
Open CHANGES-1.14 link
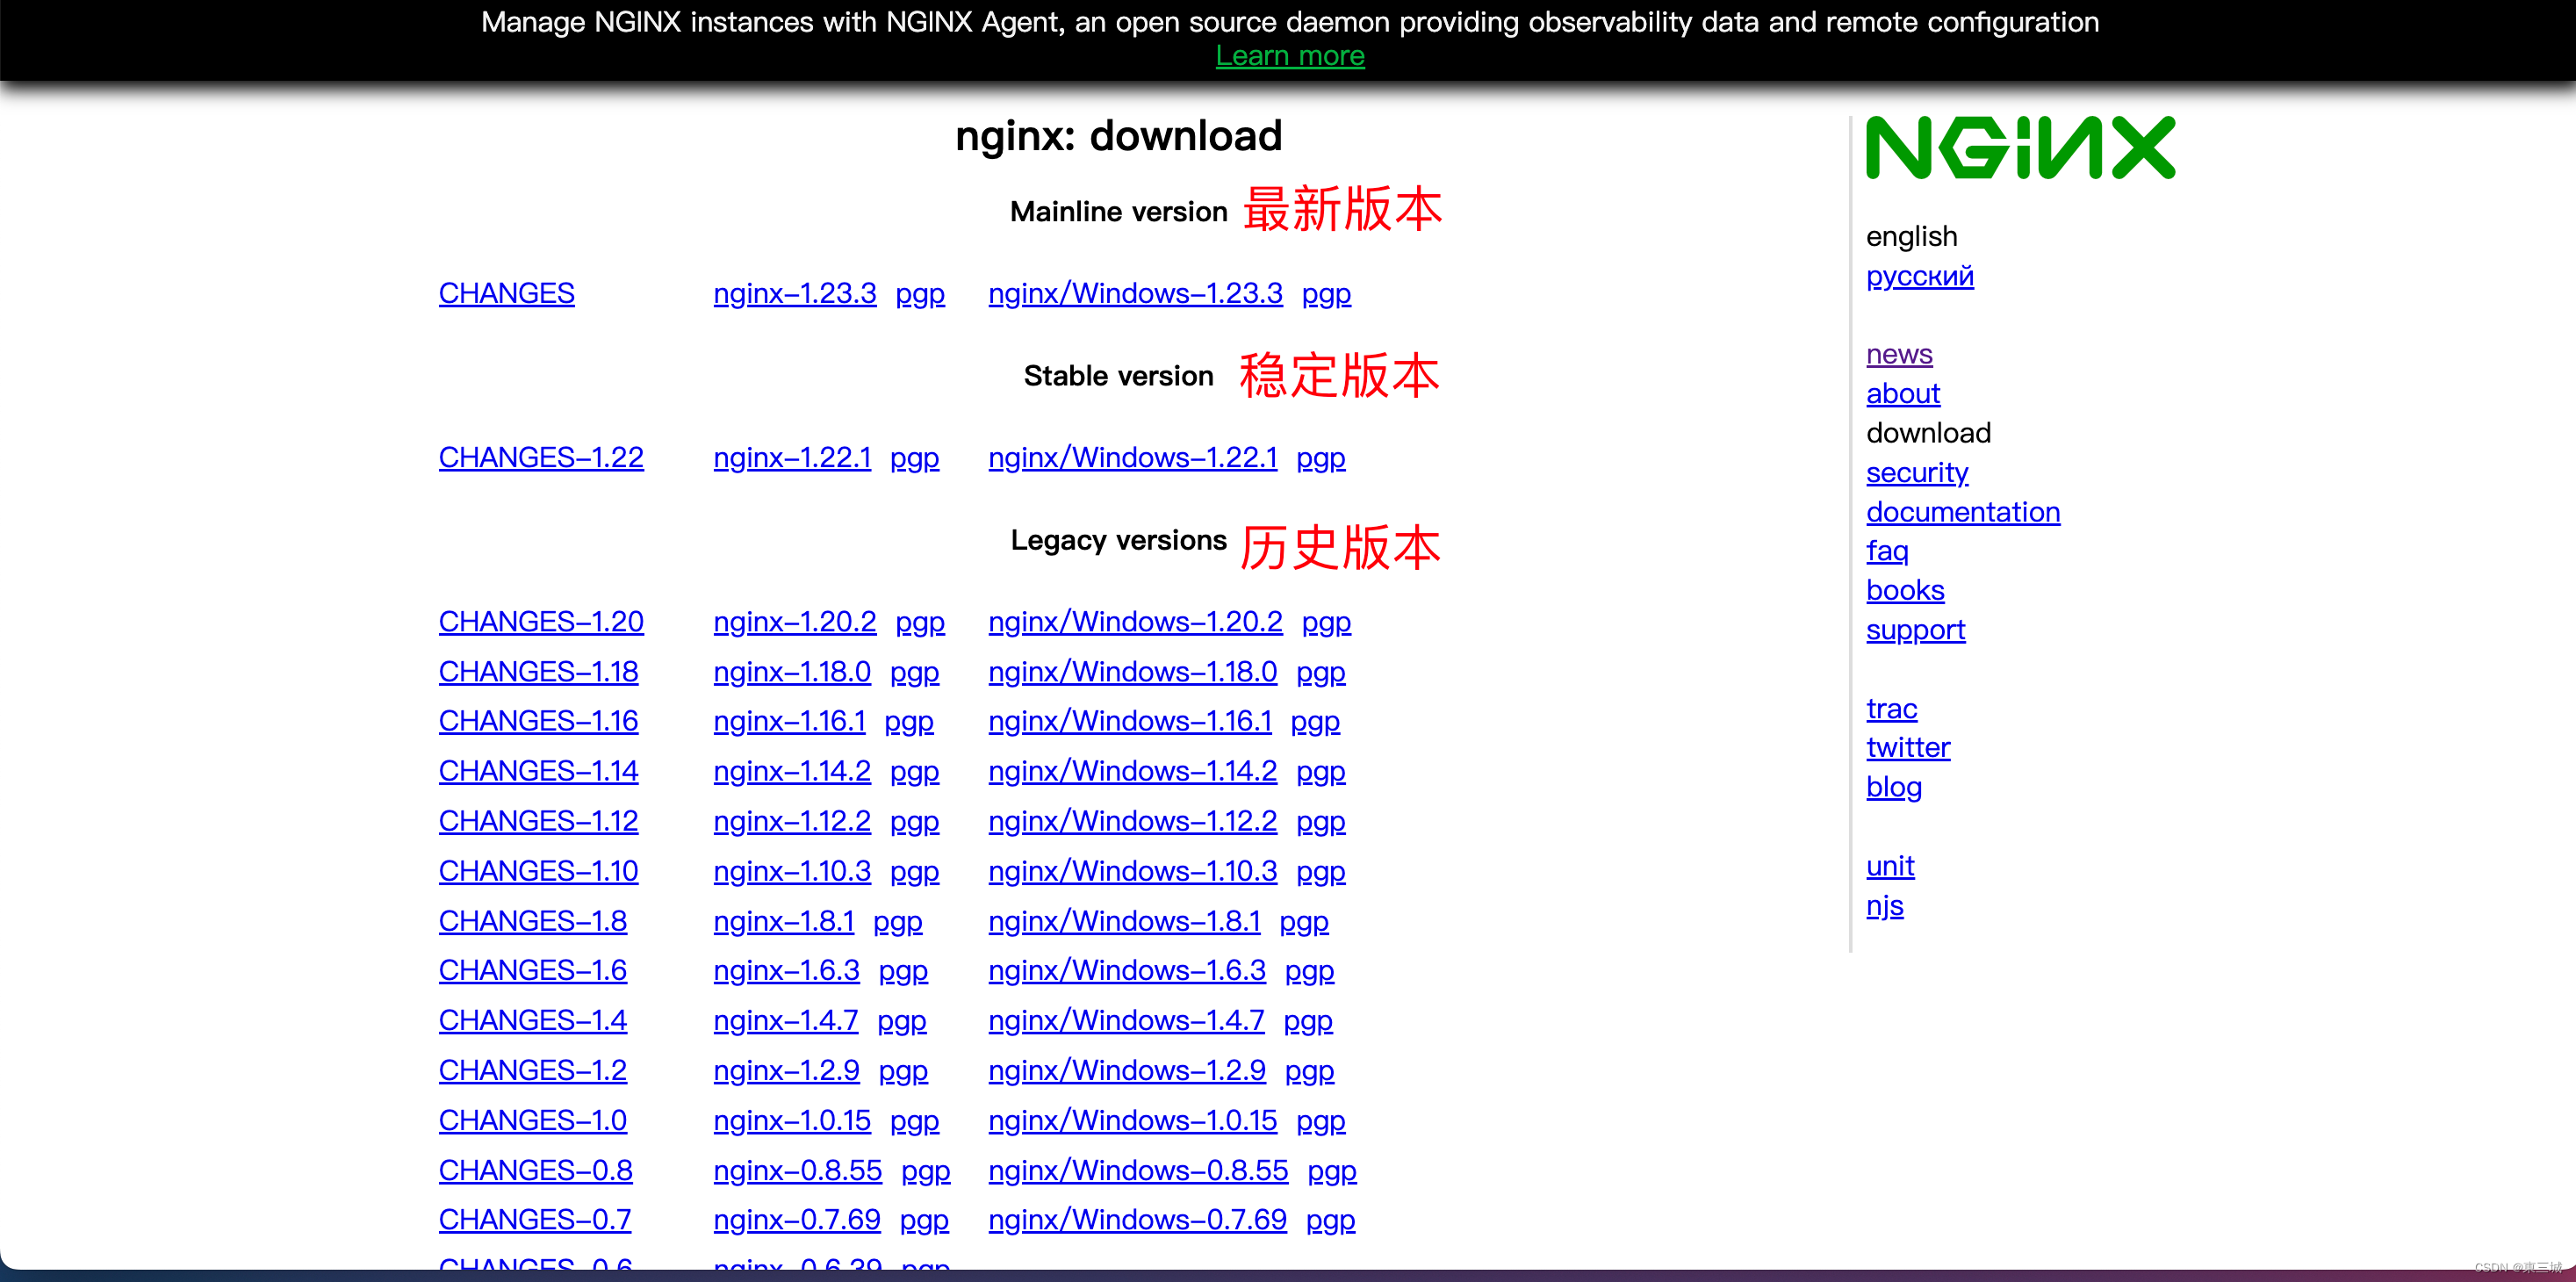click(x=538, y=770)
